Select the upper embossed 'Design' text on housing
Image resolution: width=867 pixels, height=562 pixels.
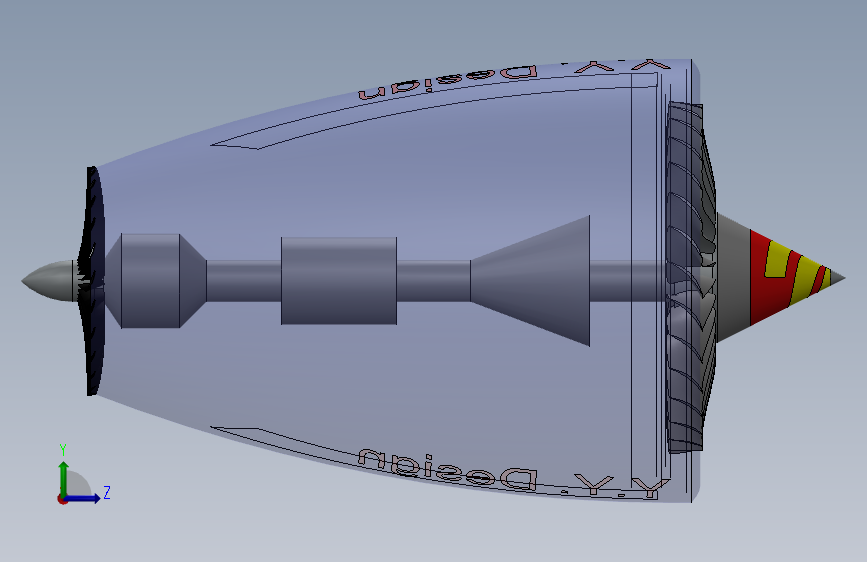pyautogui.click(x=448, y=82)
